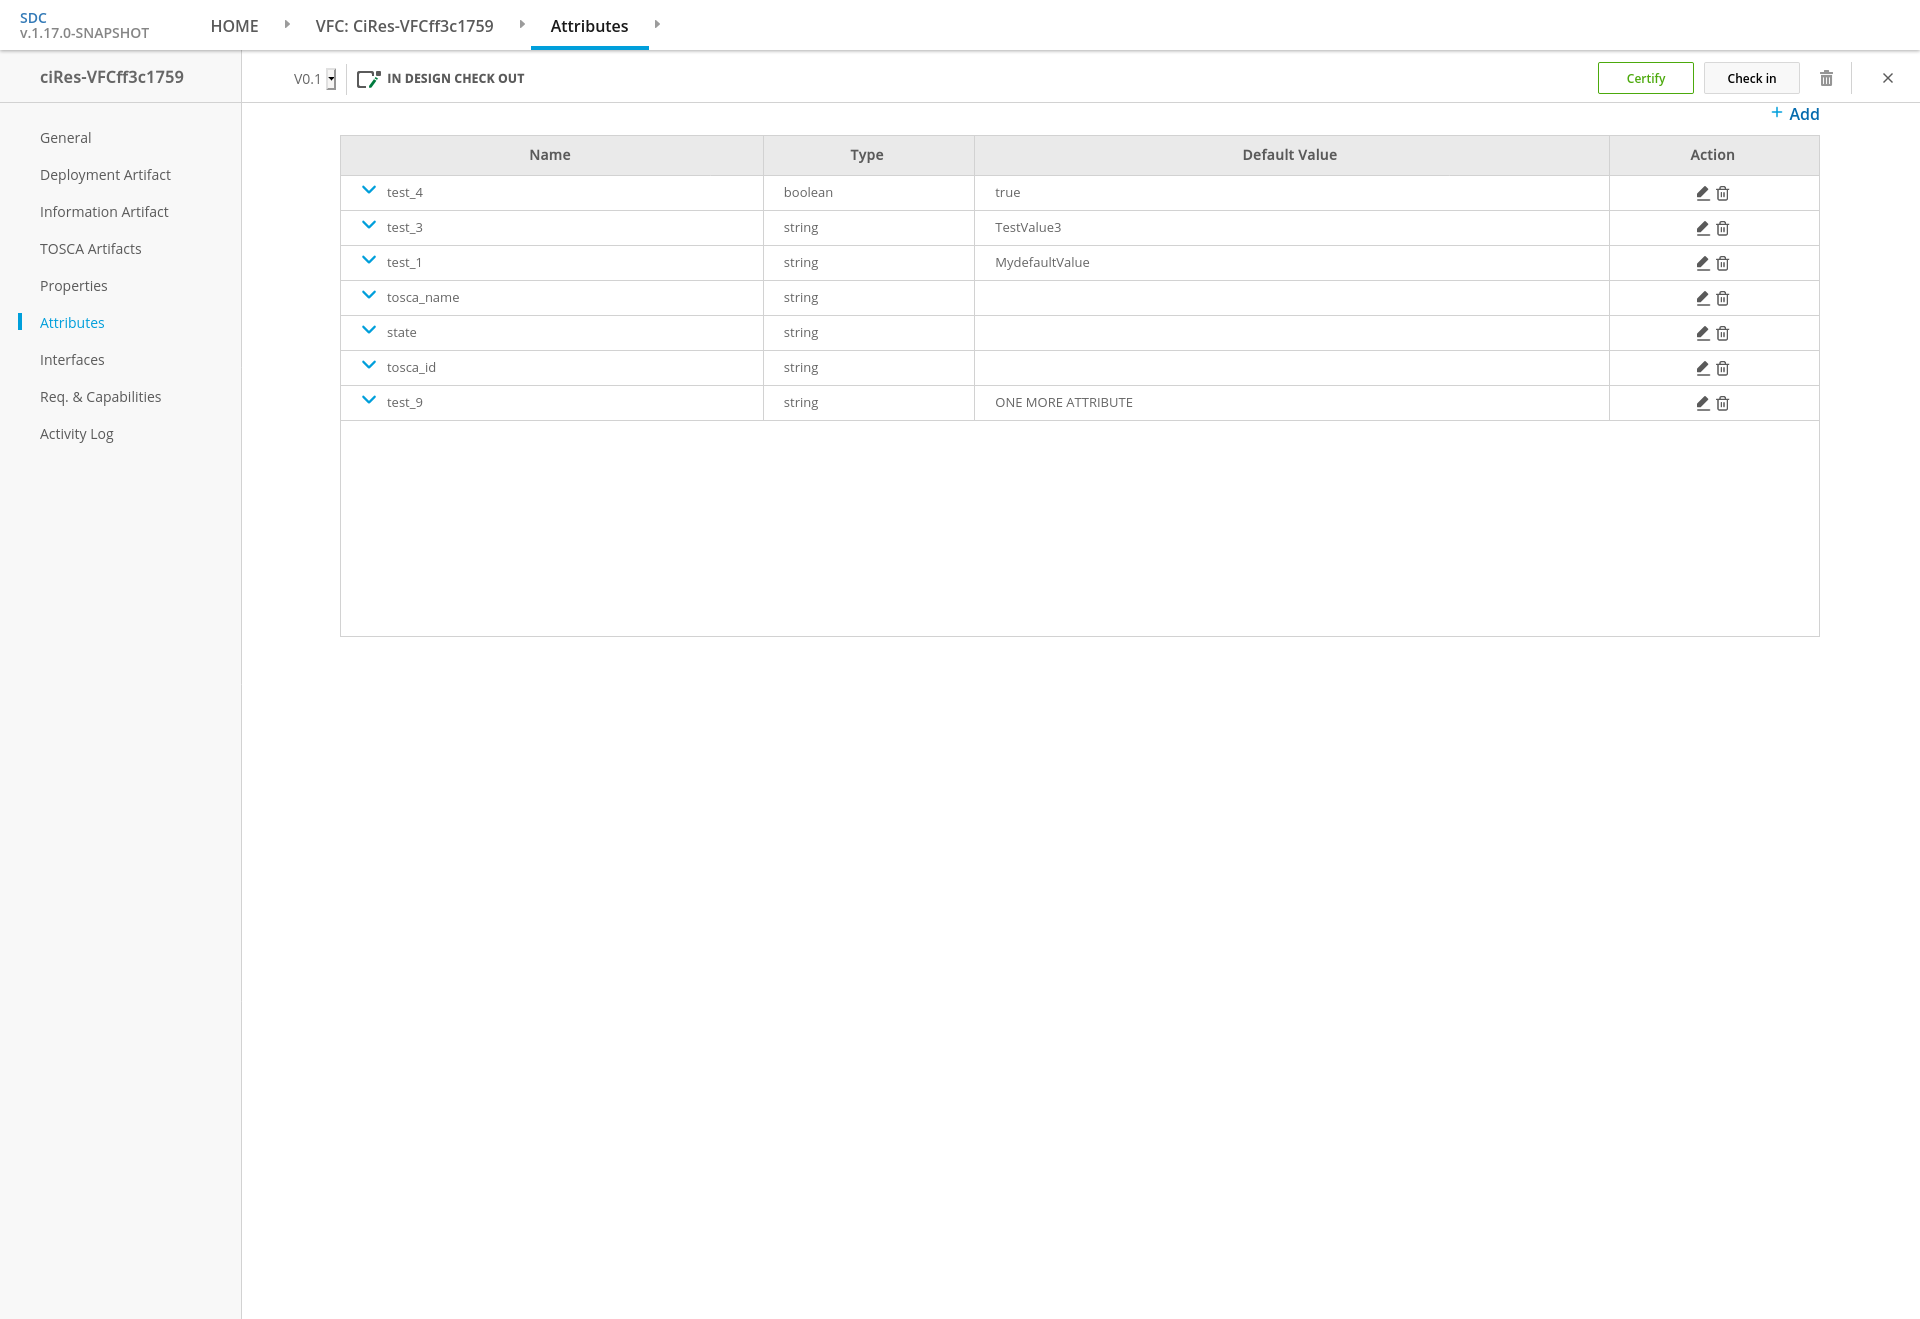Viewport: 1920px width, 1319px height.
Task: Edit the test_9 attribute
Action: click(x=1702, y=403)
